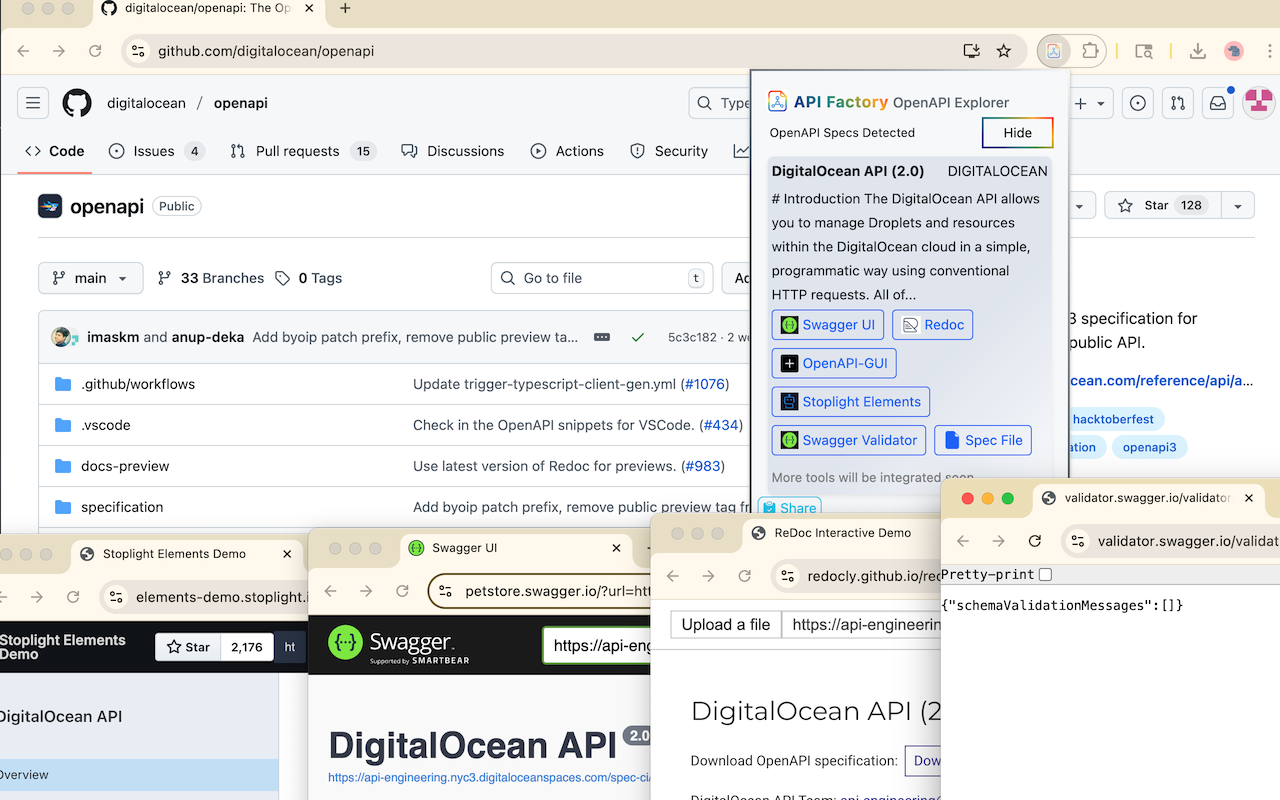Viewport: 1280px width, 800px height.
Task: Expand commit message ellipsis icon
Action: click(602, 337)
